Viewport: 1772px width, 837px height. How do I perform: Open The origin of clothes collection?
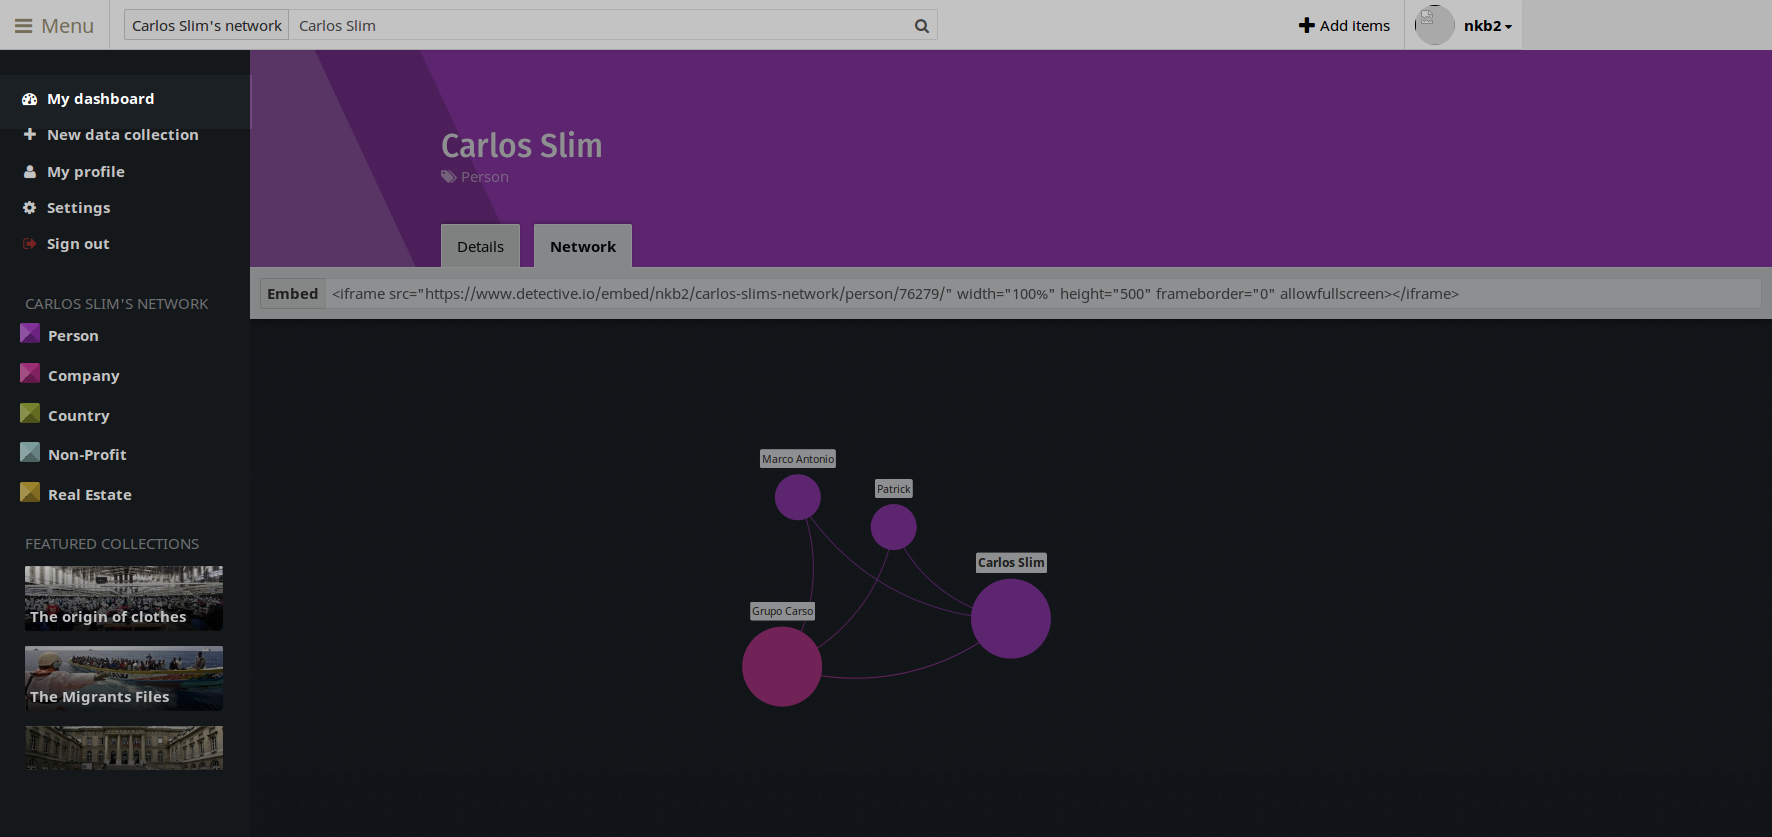[x=124, y=598]
